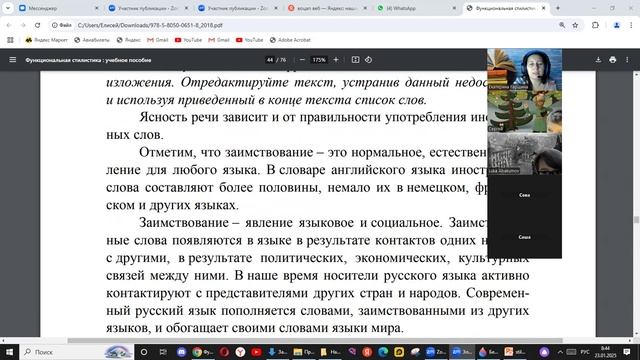Click the zoom in plus button in PDF toolbar

pyautogui.click(x=336, y=60)
